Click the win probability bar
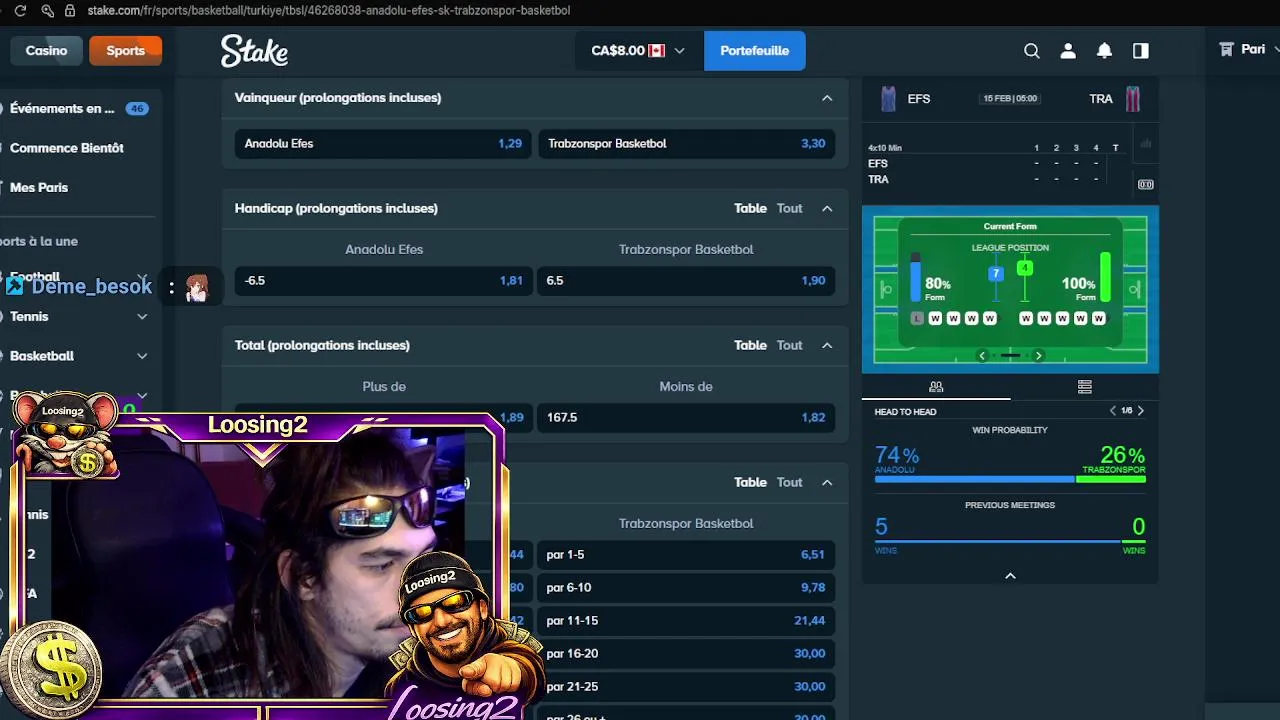The width and height of the screenshot is (1280, 720). coord(1010,480)
